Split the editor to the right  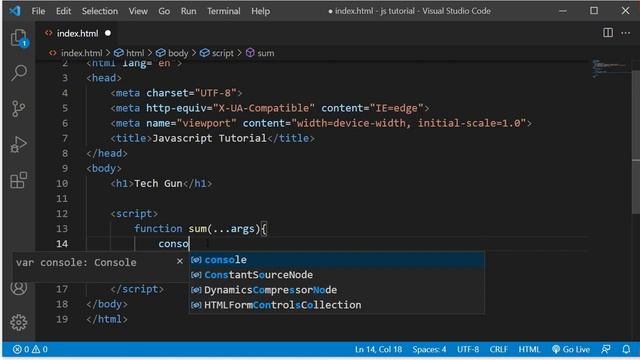[608, 33]
